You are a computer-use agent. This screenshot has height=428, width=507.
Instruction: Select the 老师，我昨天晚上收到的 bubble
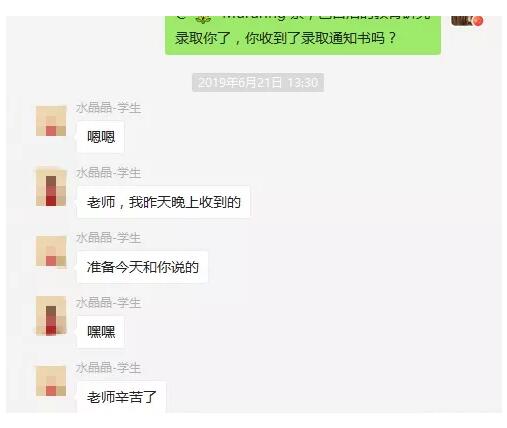click(163, 202)
